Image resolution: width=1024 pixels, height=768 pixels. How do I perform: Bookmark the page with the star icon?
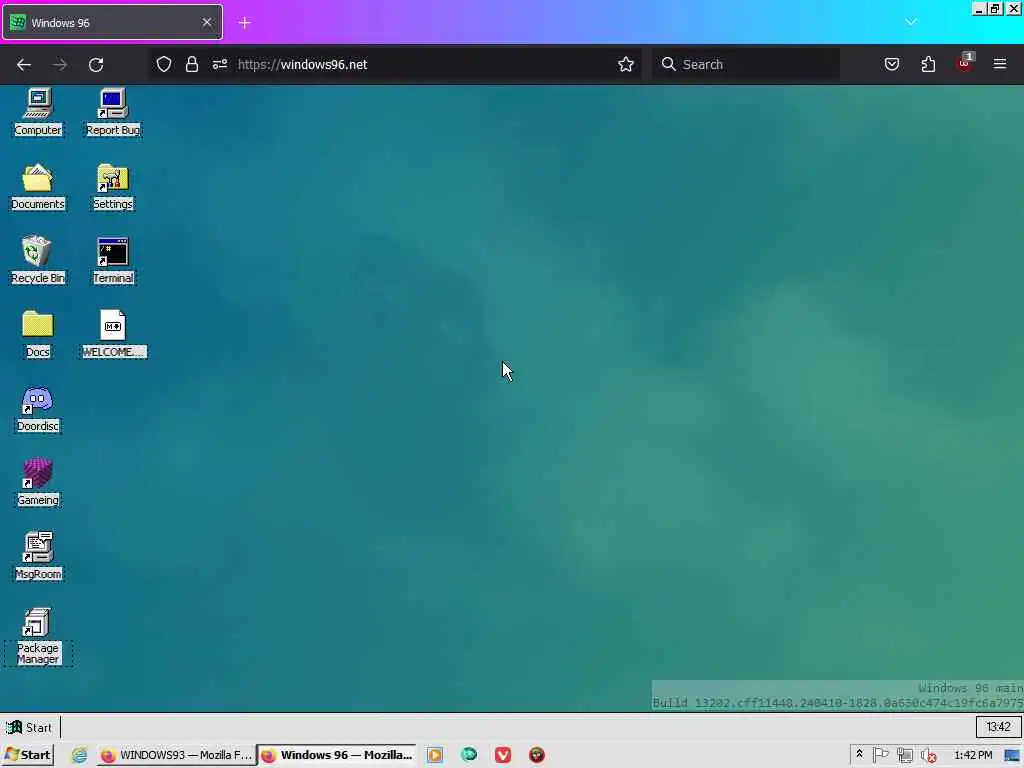(626, 64)
